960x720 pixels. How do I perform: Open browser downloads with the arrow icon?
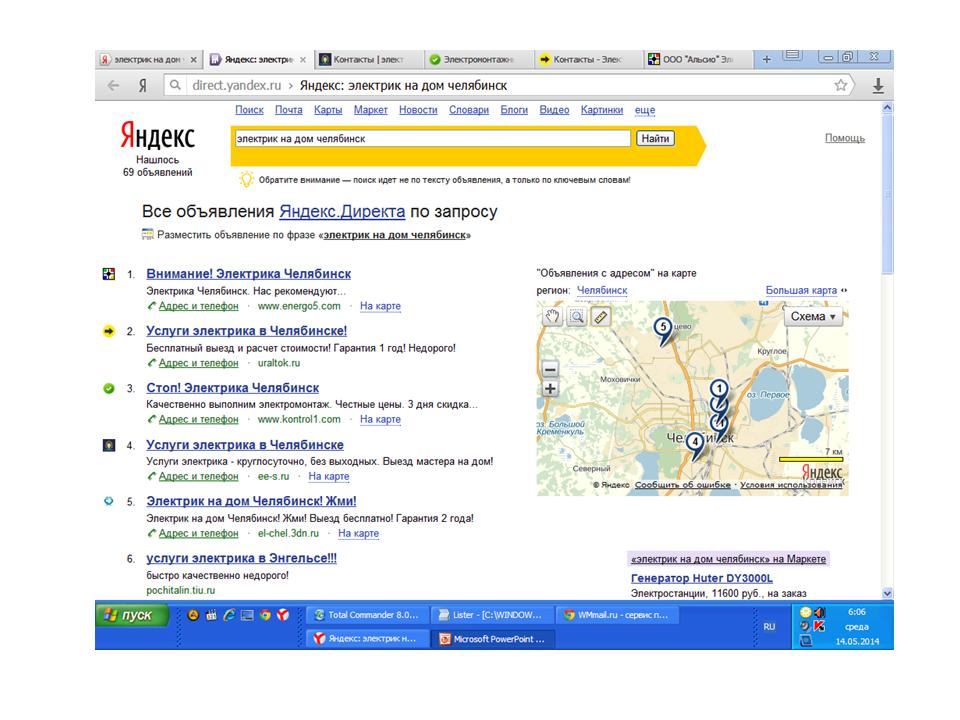coord(878,86)
